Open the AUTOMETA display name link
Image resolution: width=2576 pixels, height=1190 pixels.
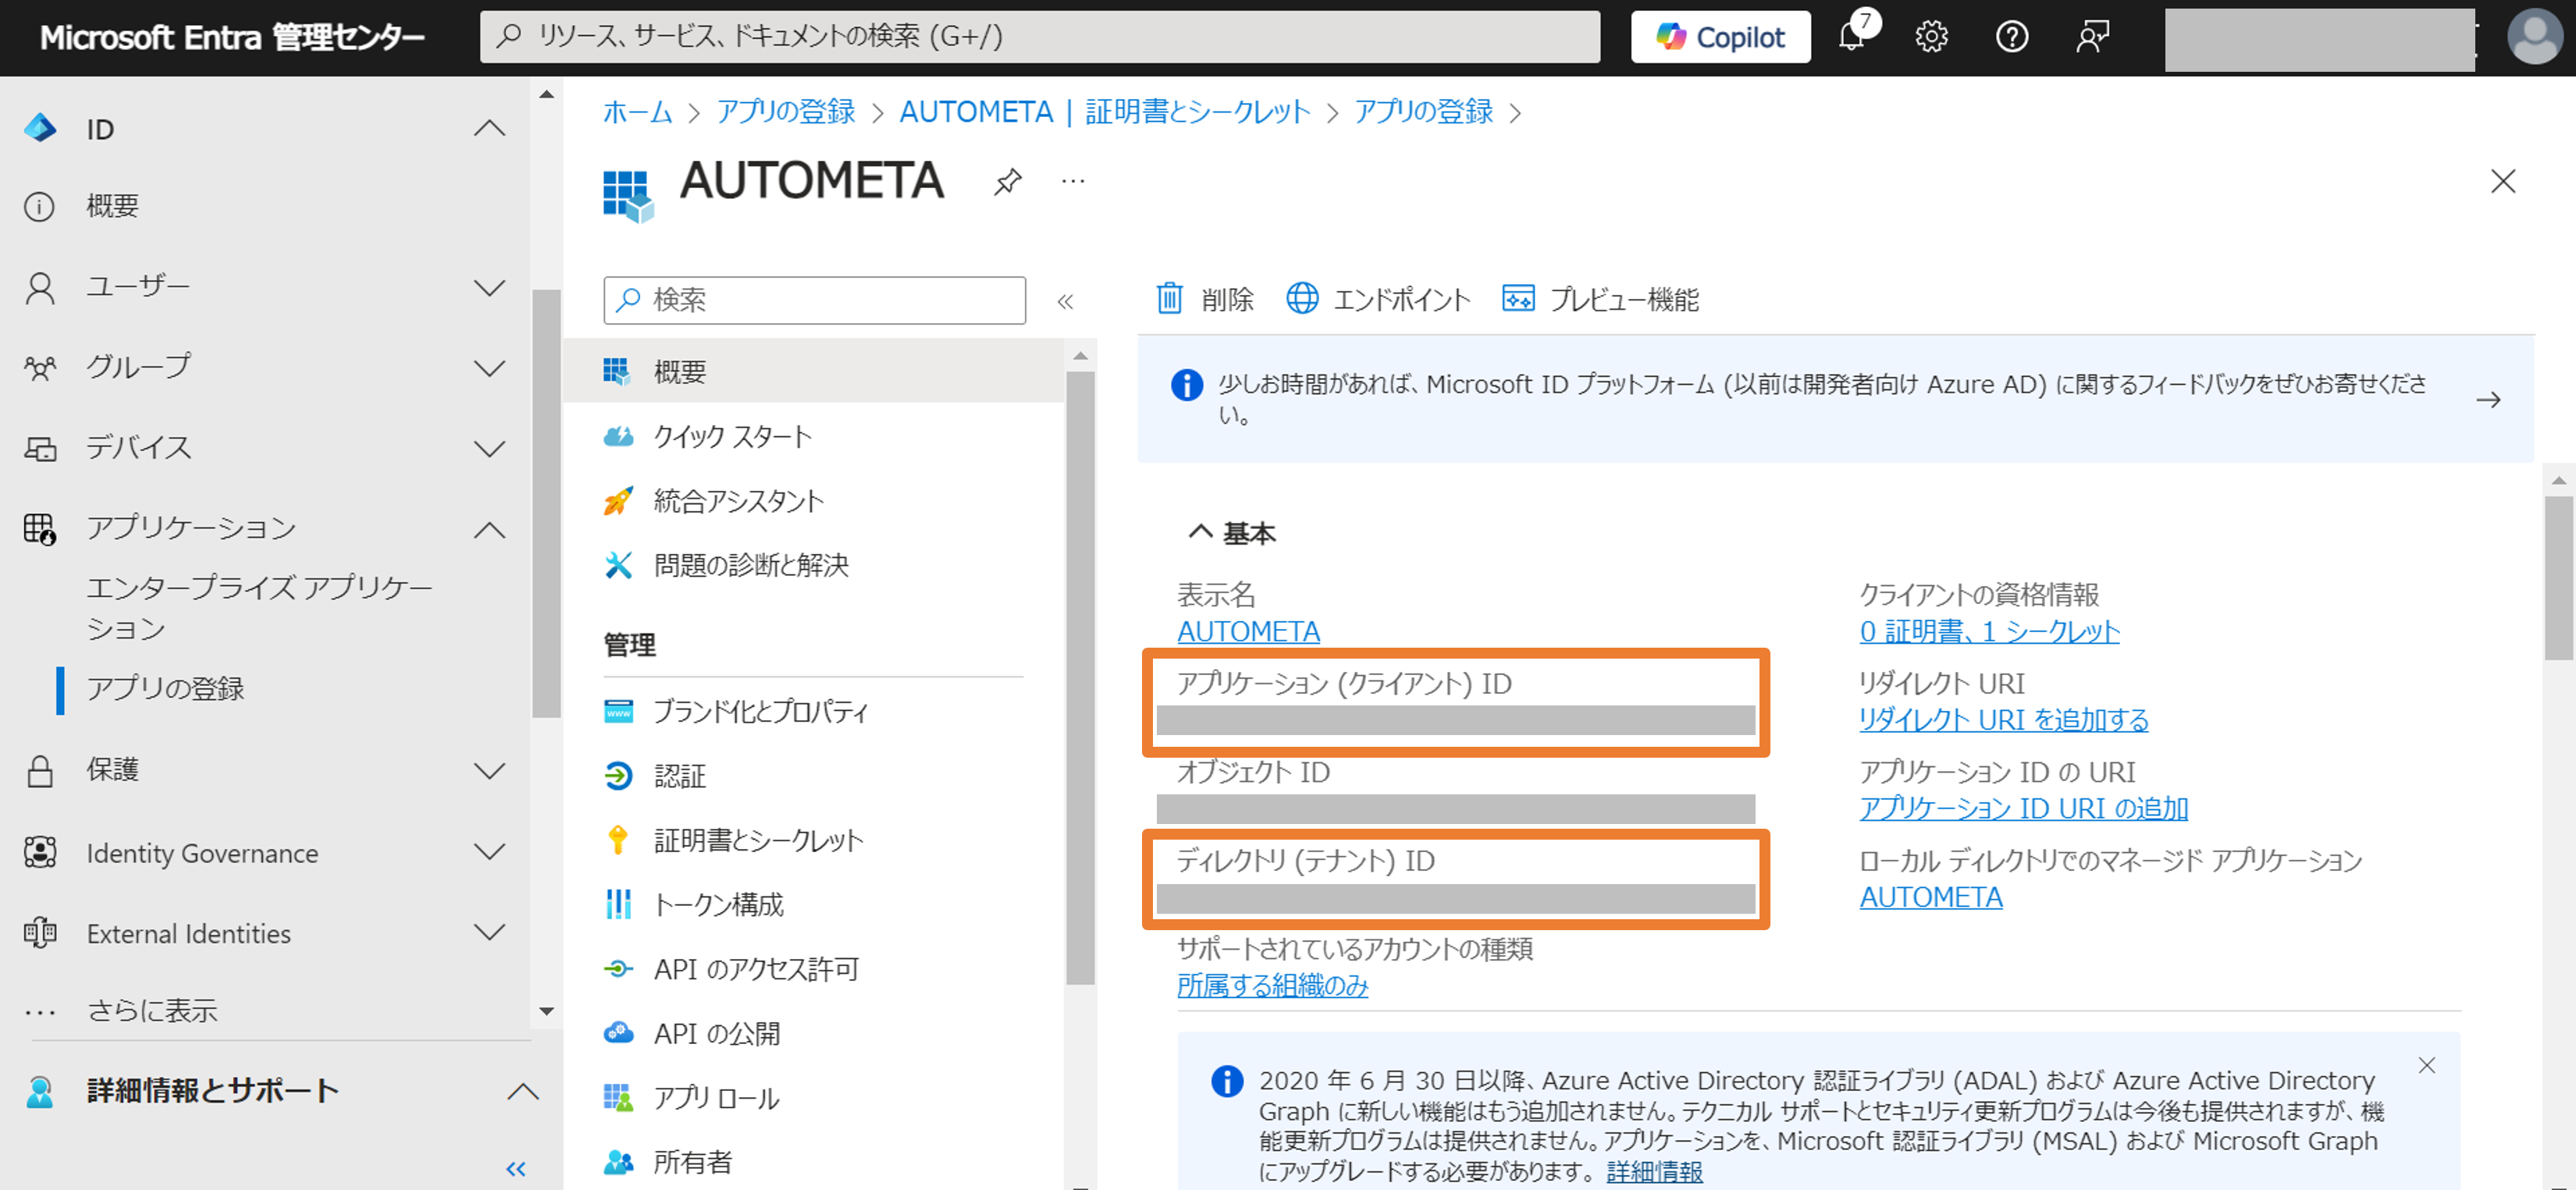click(x=1248, y=632)
